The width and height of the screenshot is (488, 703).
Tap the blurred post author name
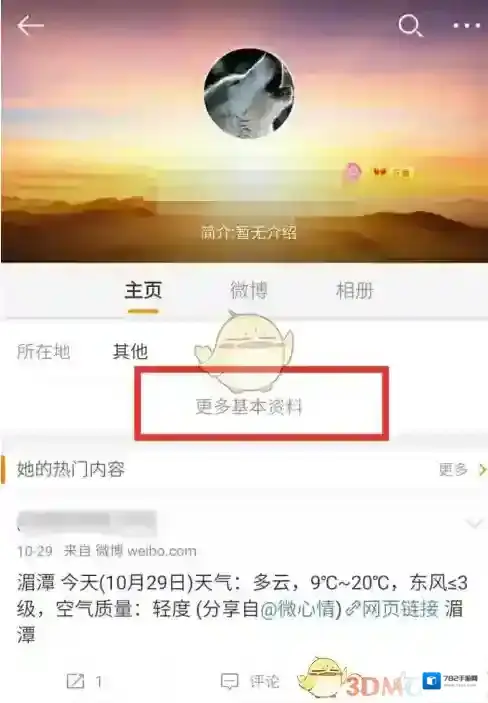click(86, 522)
